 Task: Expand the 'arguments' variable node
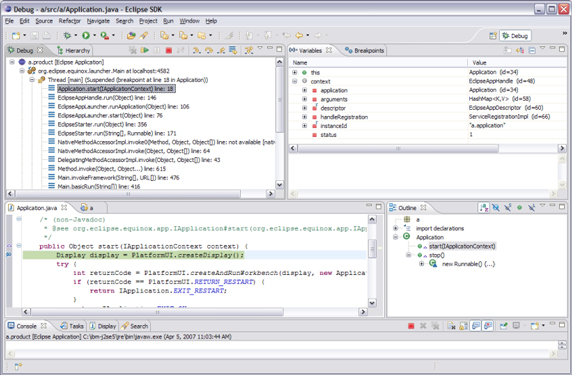[x=305, y=99]
